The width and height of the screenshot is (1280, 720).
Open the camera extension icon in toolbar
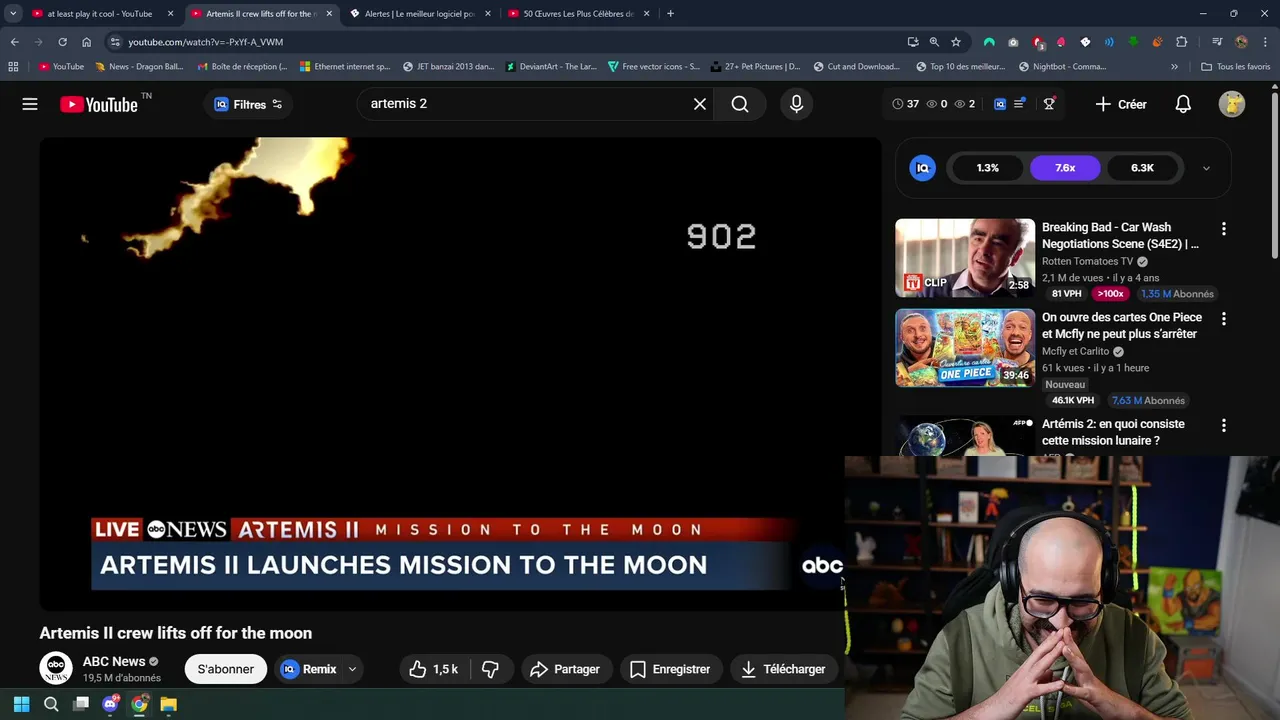[1013, 42]
